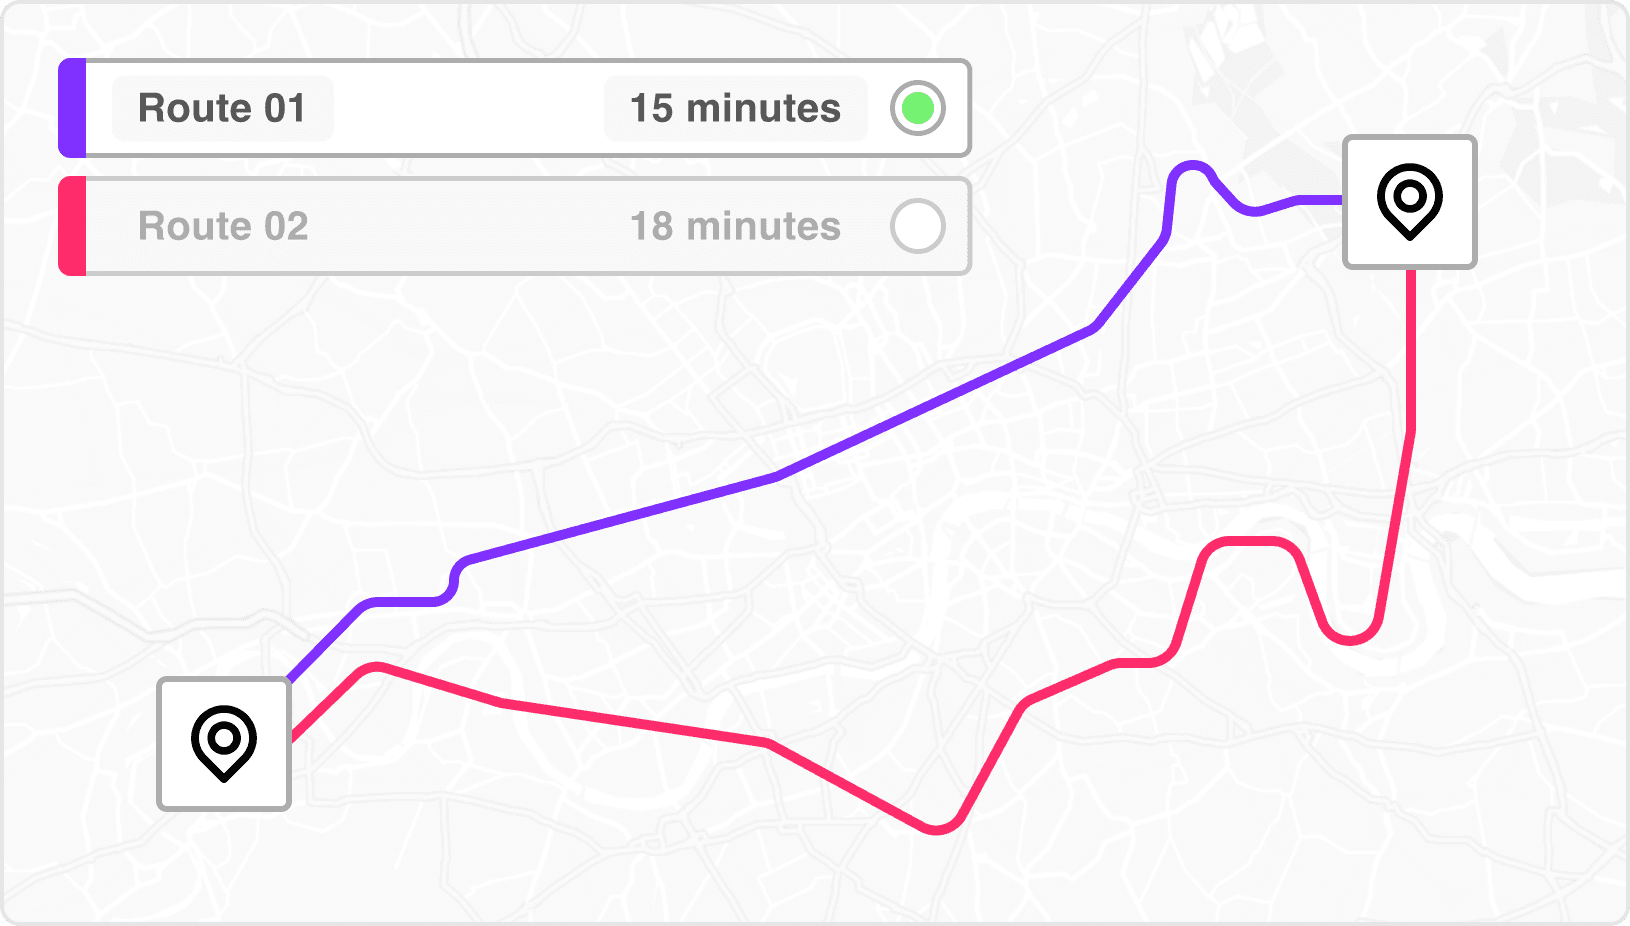Image resolution: width=1630 pixels, height=926 pixels.
Task: Click the green filled radio indicator on Route 01
Action: pyautogui.click(x=917, y=106)
